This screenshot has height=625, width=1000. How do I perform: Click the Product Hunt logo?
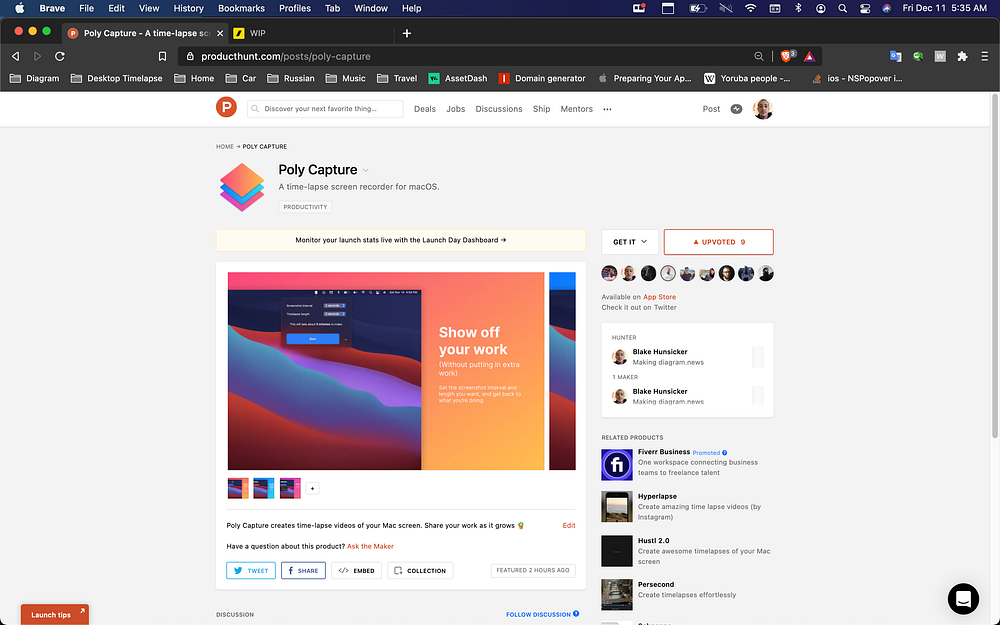226,107
